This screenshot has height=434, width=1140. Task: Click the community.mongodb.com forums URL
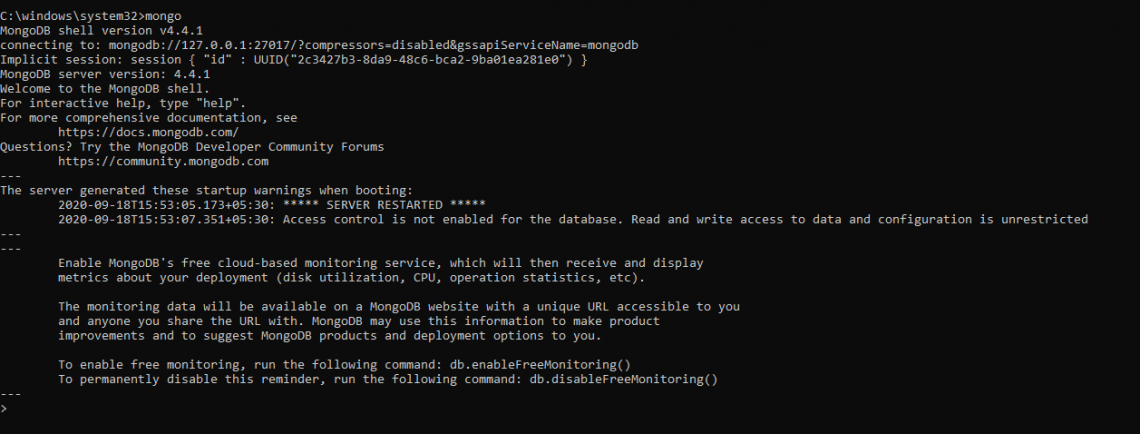click(163, 161)
